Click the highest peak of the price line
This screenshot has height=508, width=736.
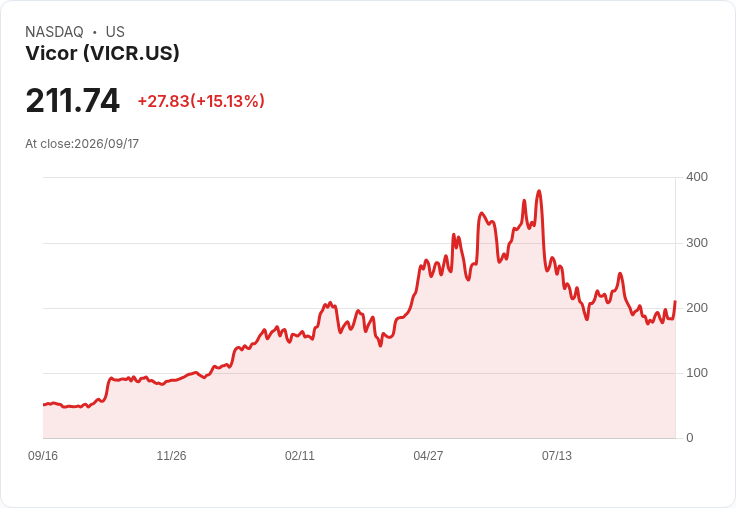(x=539, y=191)
